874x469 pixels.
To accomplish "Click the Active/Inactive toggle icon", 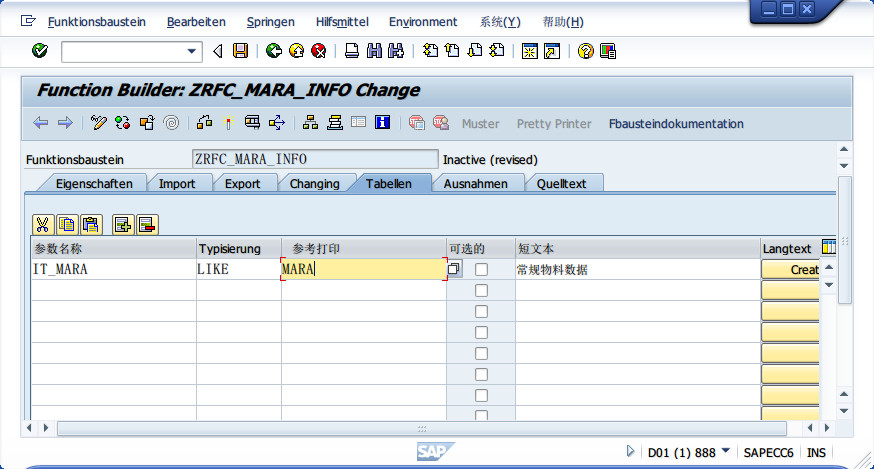I will pos(123,123).
